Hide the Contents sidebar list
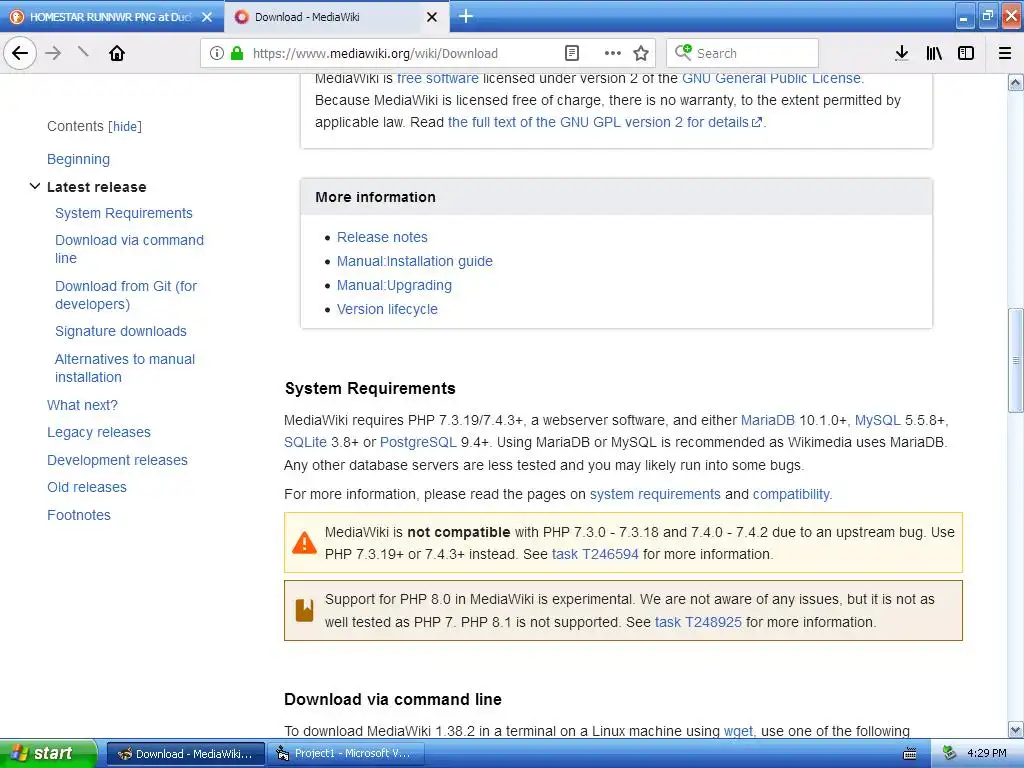 click(x=125, y=126)
